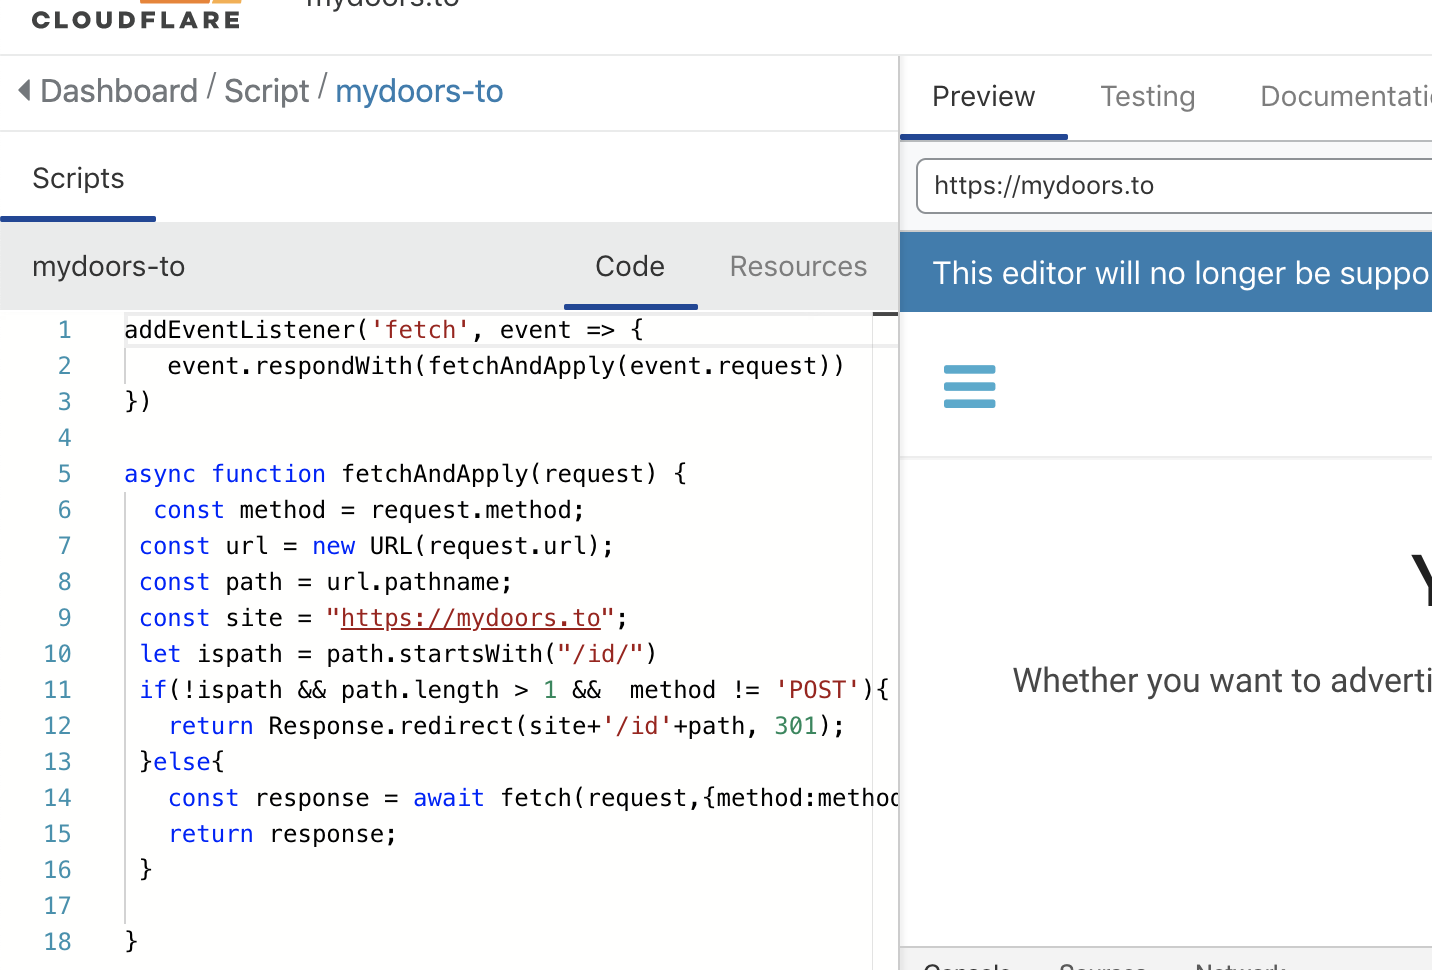Viewport: 1432px width, 970px height.
Task: Open the Script breadcrumb link
Action: tap(266, 91)
